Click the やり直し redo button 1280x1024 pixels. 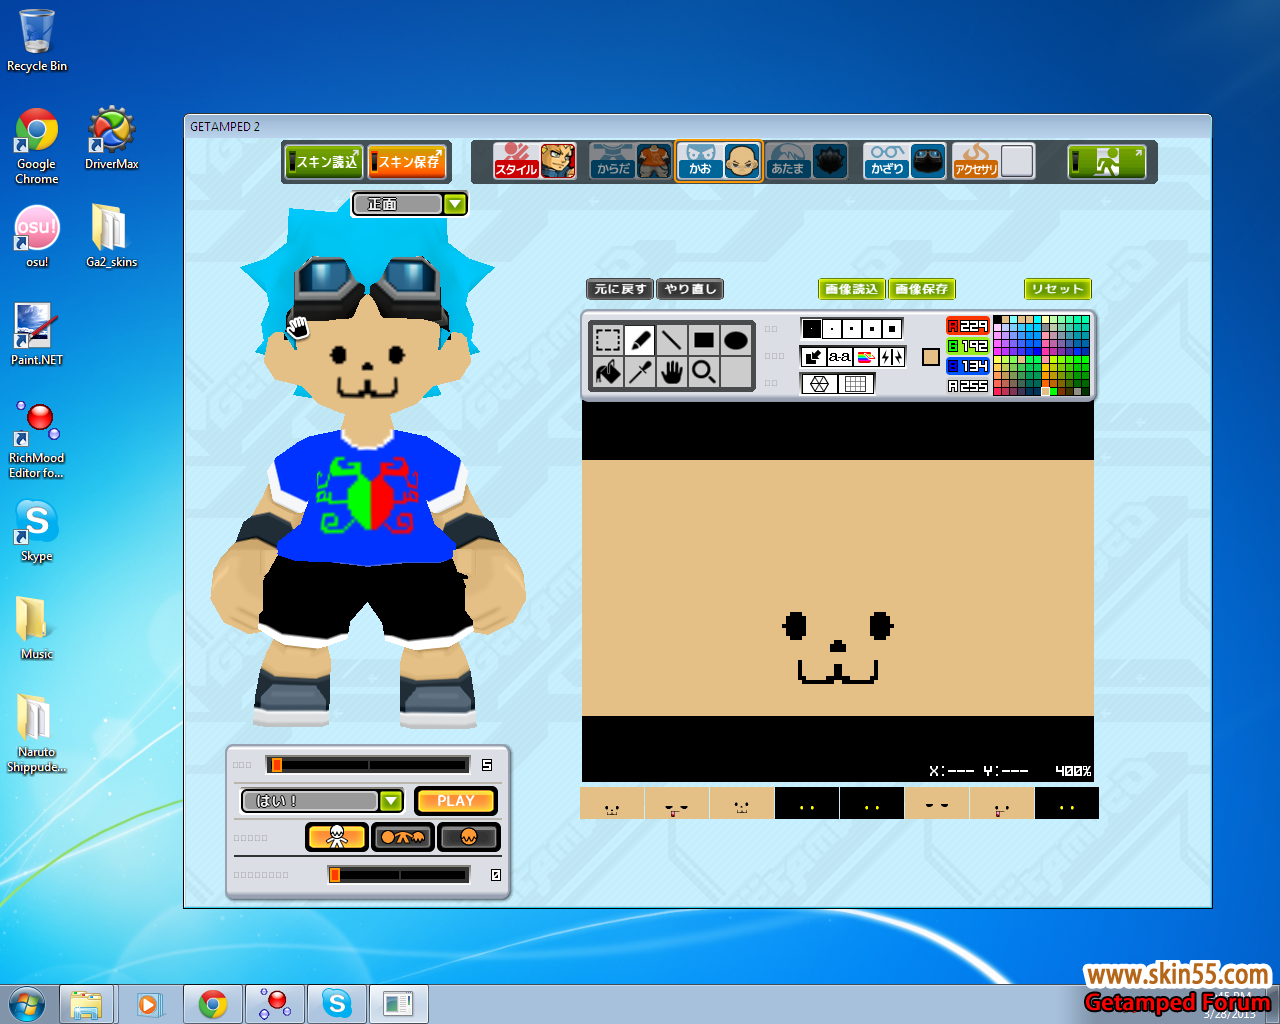click(x=691, y=289)
